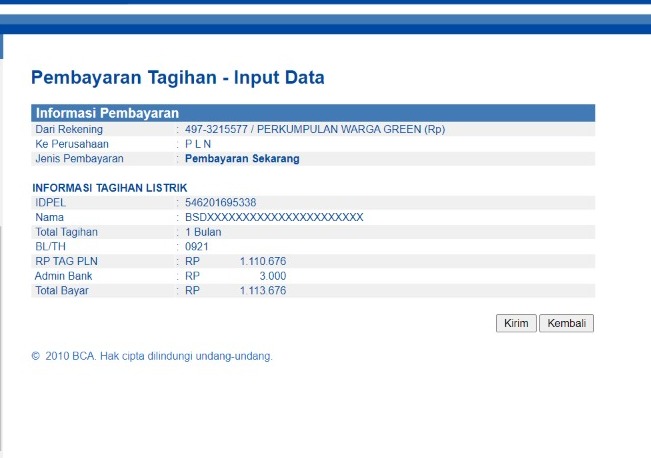The width and height of the screenshot is (651, 458).
Task: Select the Admin Bank fee 3.000
Action: click(273, 276)
